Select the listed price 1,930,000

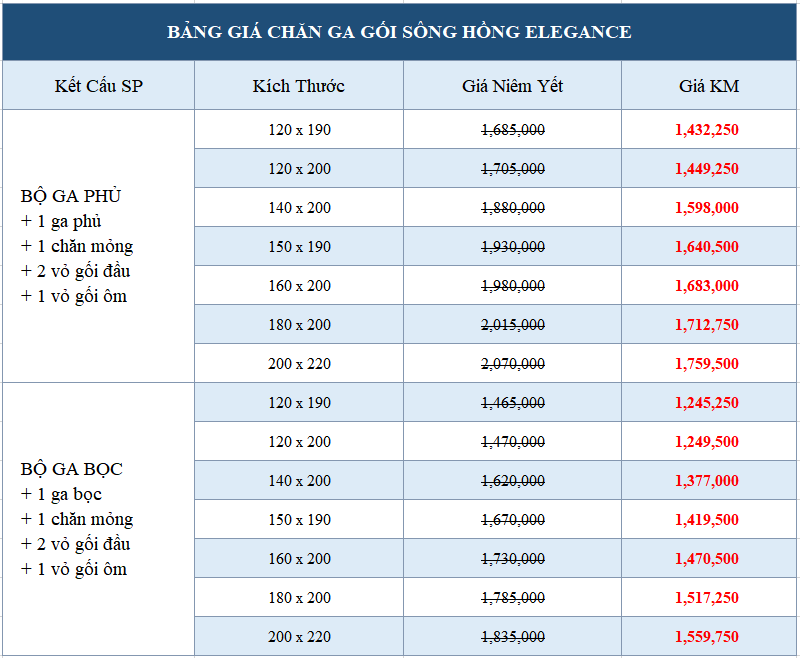(x=513, y=247)
